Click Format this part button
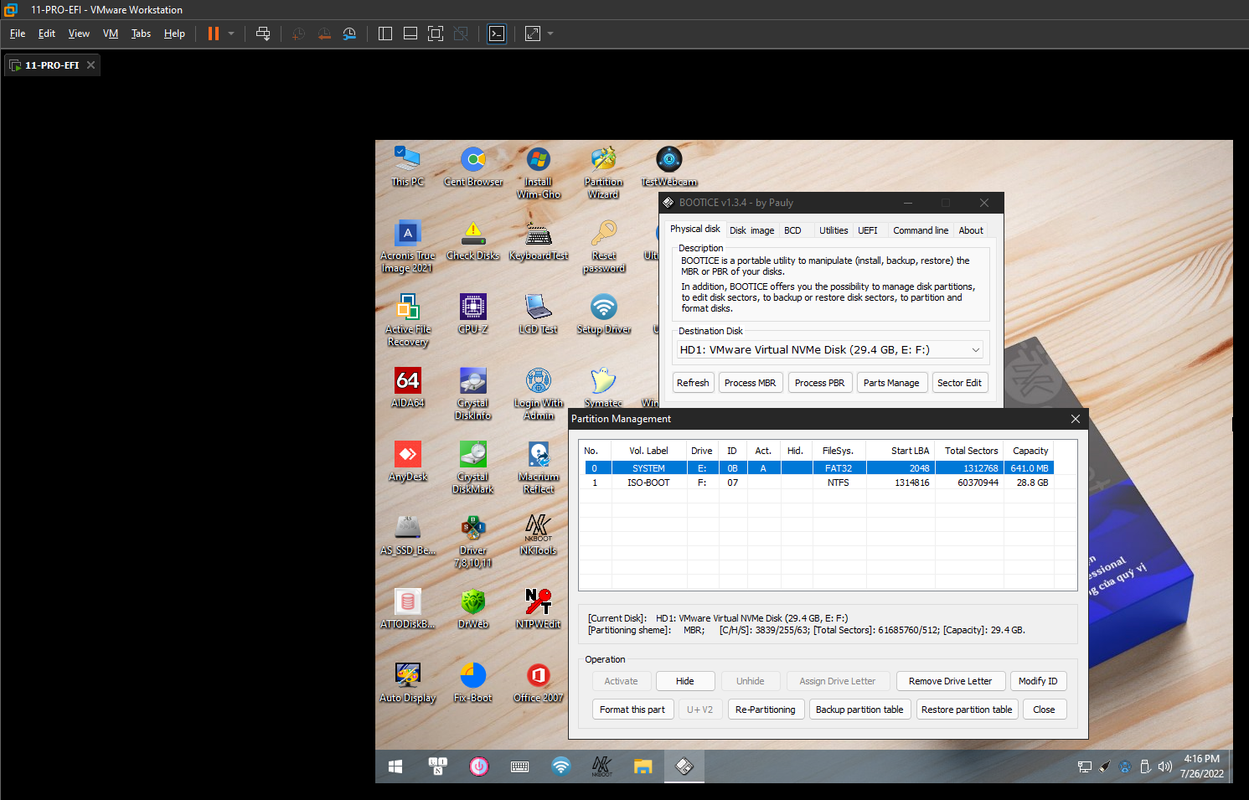Screen dimensions: 1249x800 click(632, 709)
